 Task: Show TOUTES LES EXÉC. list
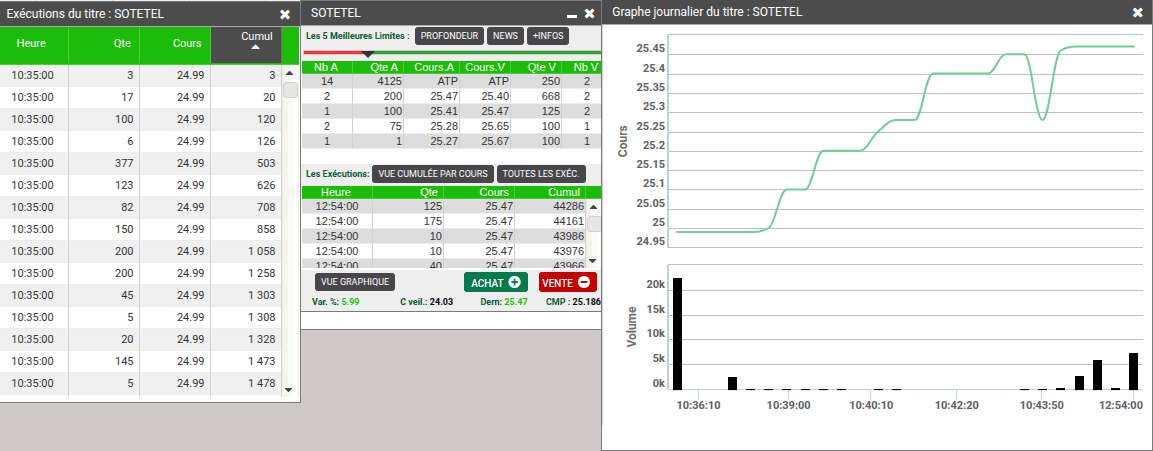click(x=541, y=174)
